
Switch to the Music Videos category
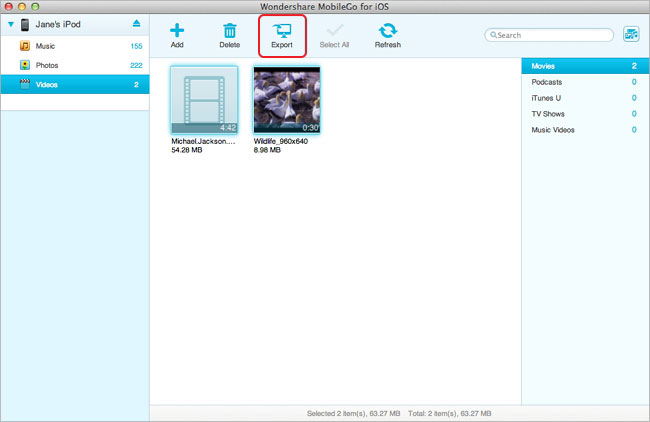pyautogui.click(x=585, y=130)
